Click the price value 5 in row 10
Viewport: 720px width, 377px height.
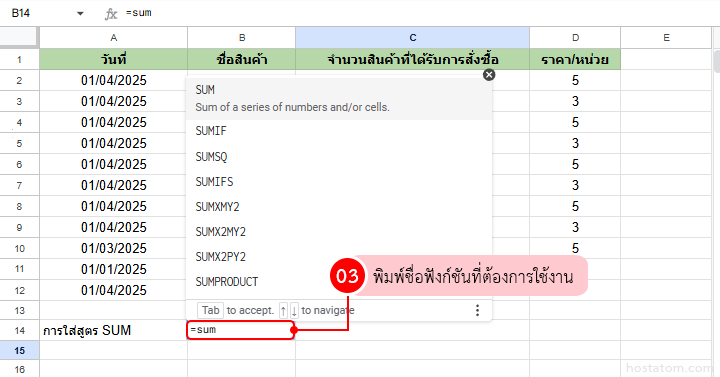(x=575, y=248)
